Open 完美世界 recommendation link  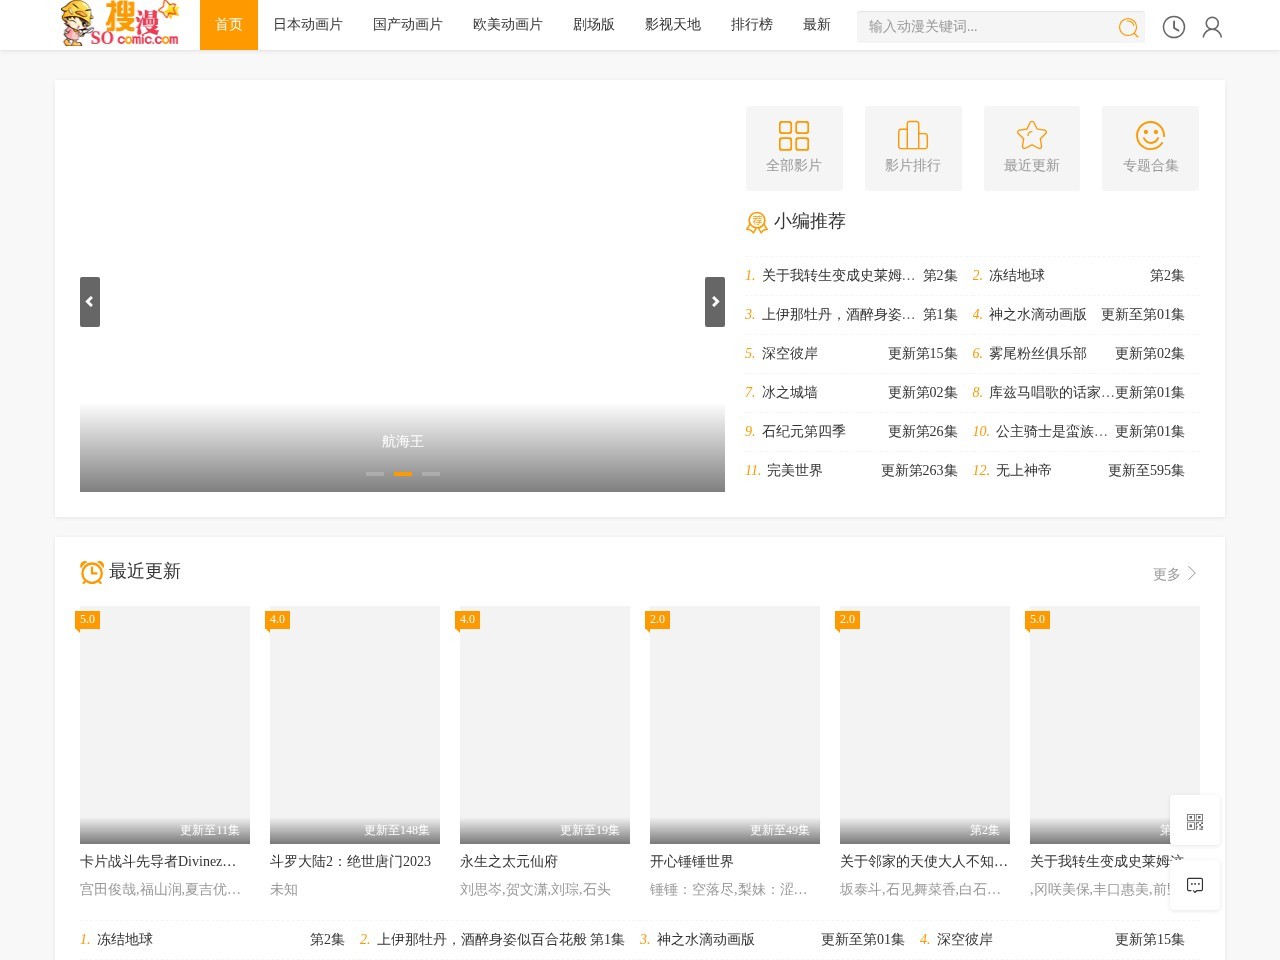pos(795,470)
